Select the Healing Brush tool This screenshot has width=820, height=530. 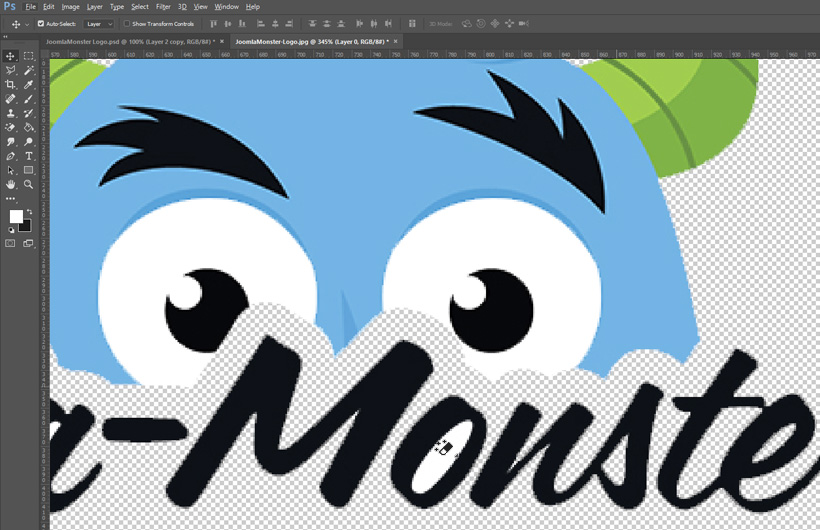point(10,99)
